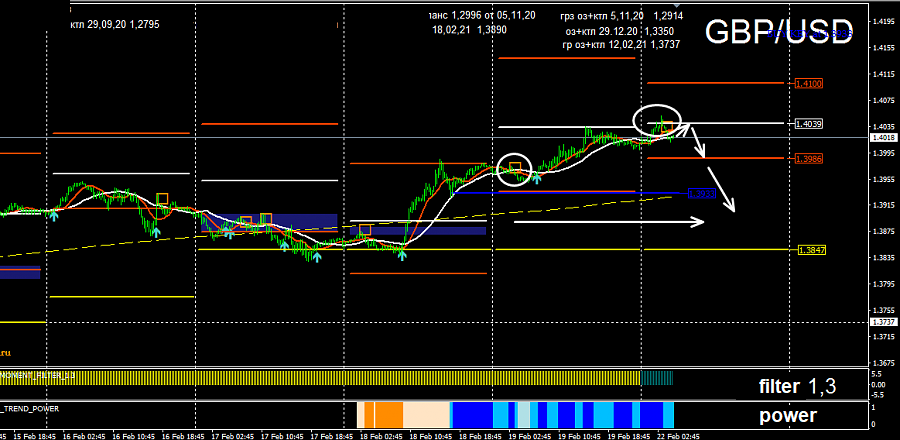900x440 pixels.
Task: Click the 1.3675 price axis value
Action: [x=884, y=363]
